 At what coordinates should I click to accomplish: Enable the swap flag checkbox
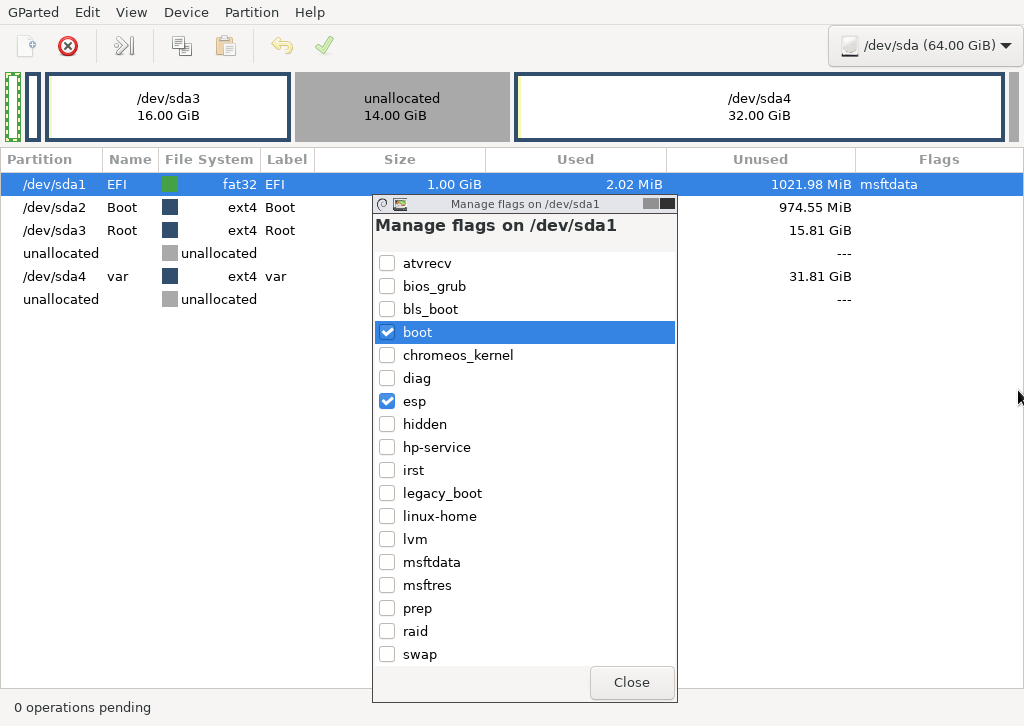pos(387,654)
